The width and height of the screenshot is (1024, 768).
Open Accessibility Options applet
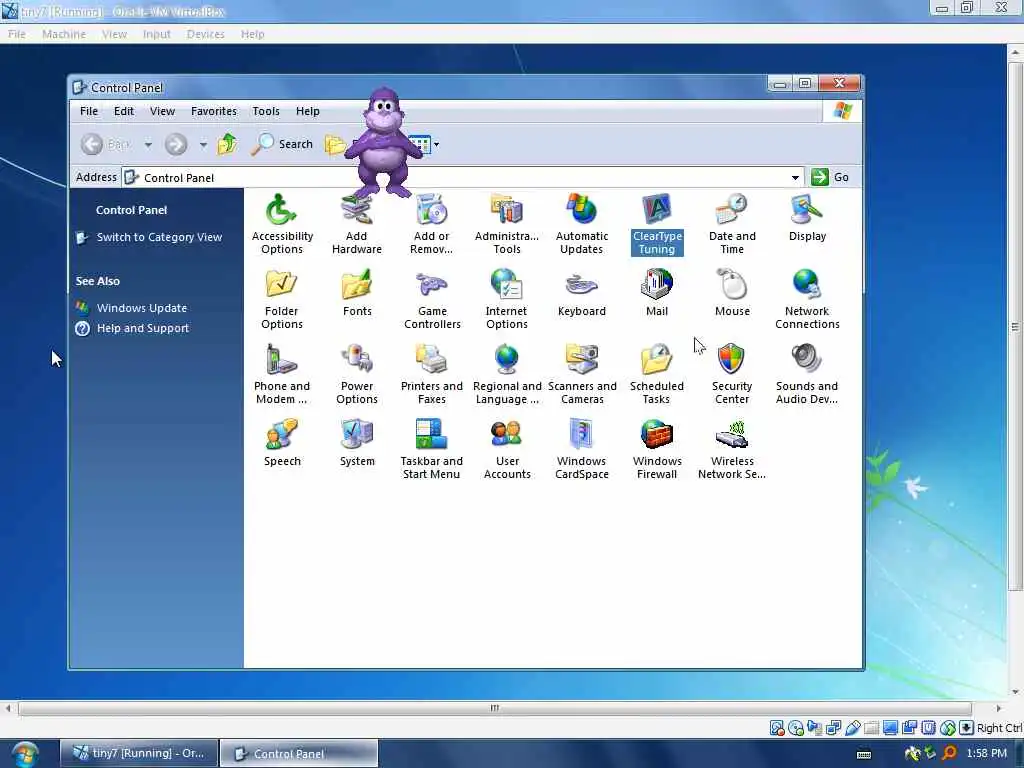tap(281, 223)
